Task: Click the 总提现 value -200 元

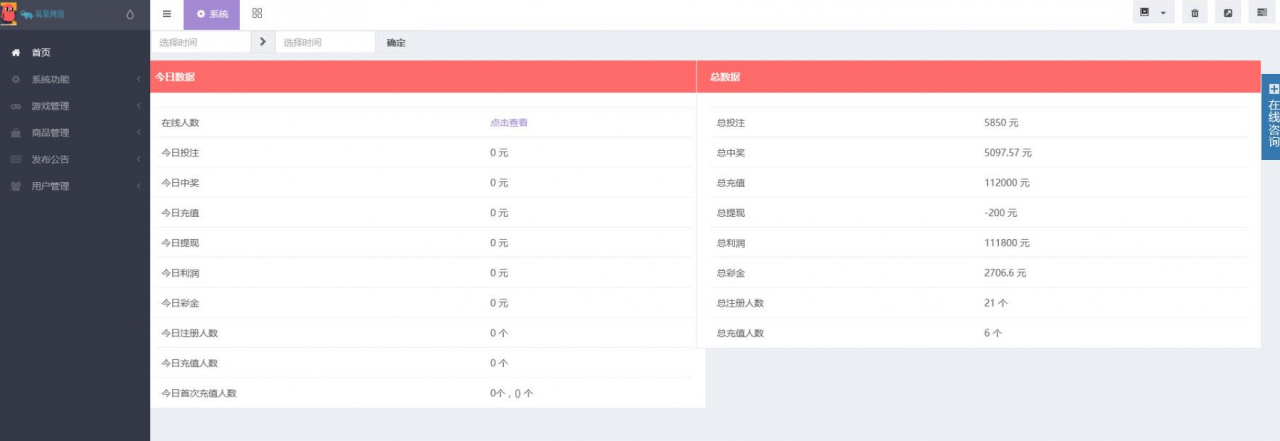Action: coord(1001,213)
